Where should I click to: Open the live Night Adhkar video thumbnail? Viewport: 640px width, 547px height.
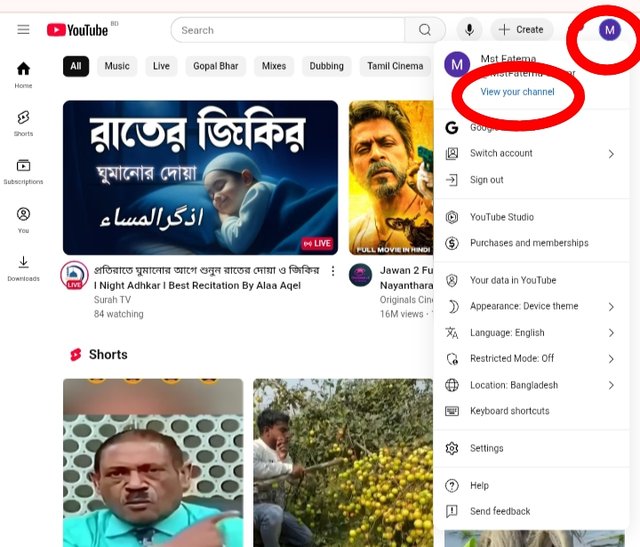coord(200,178)
